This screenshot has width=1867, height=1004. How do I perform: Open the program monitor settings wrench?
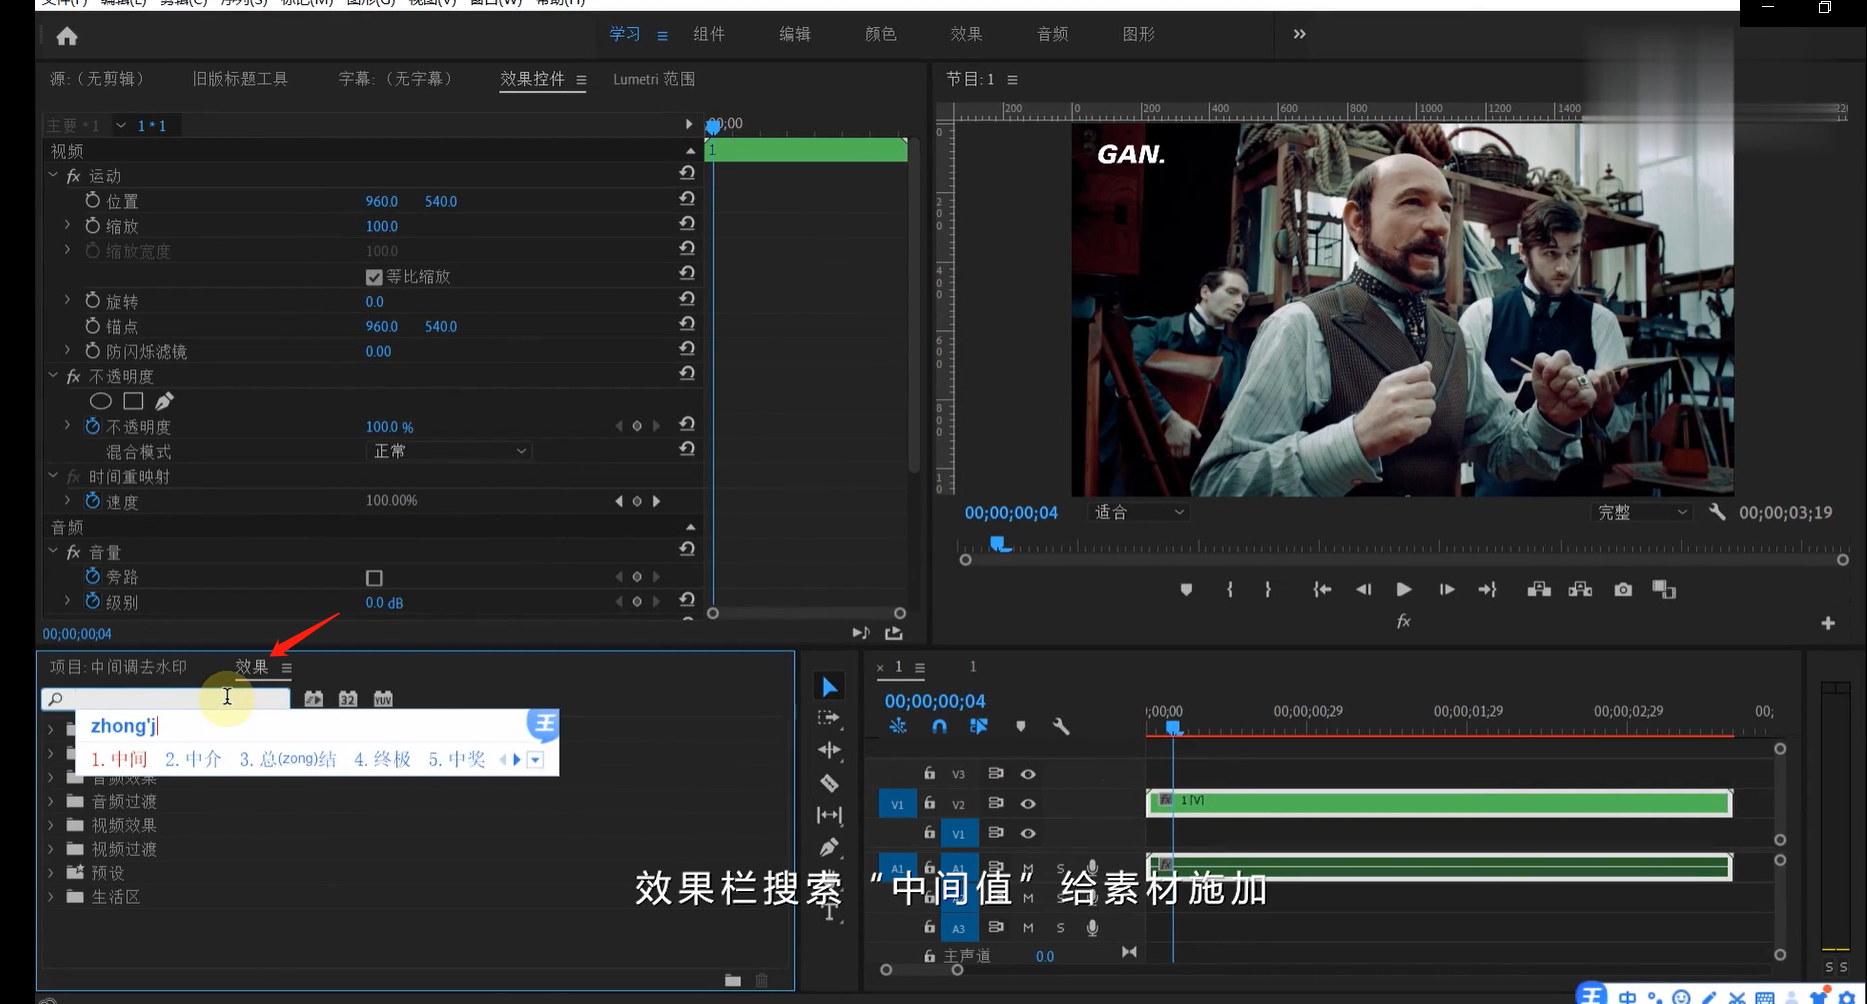click(x=1717, y=512)
